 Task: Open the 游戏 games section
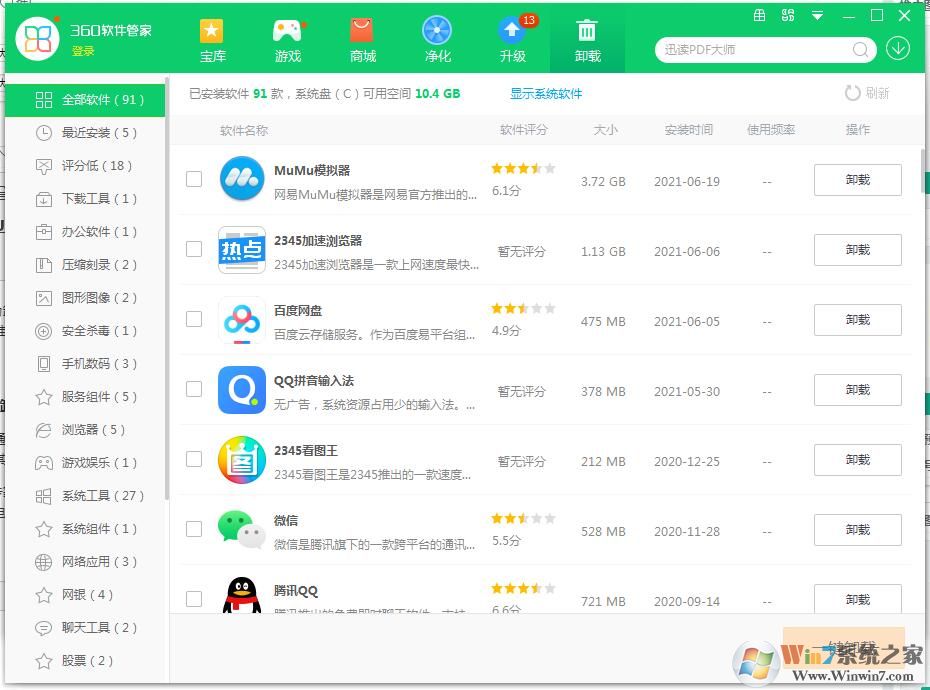pos(287,40)
